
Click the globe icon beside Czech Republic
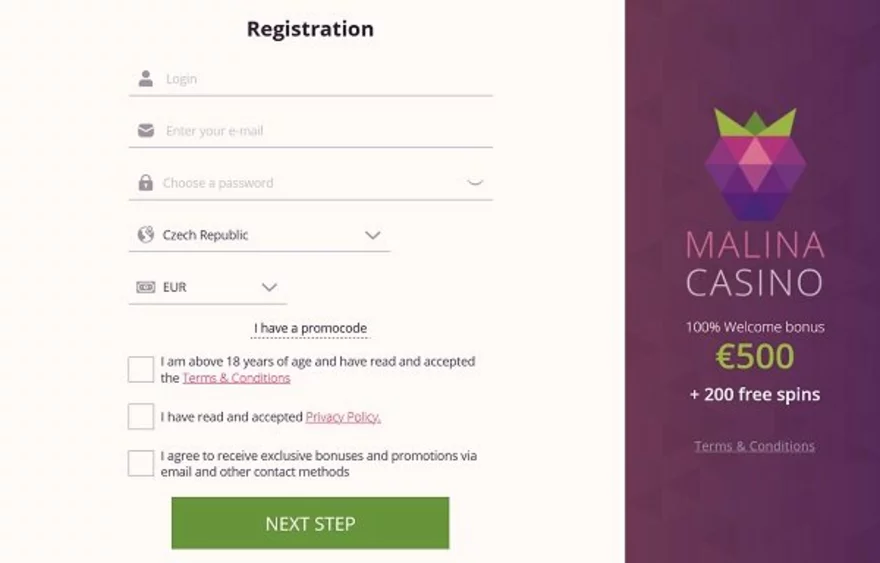pyautogui.click(x=146, y=235)
